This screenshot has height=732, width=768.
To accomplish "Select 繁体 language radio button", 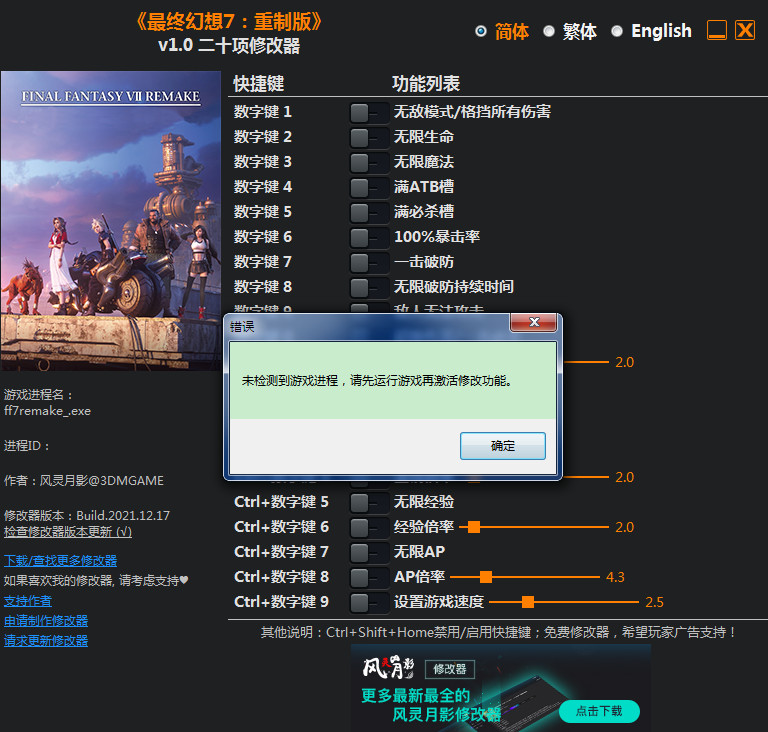I will 549,31.
